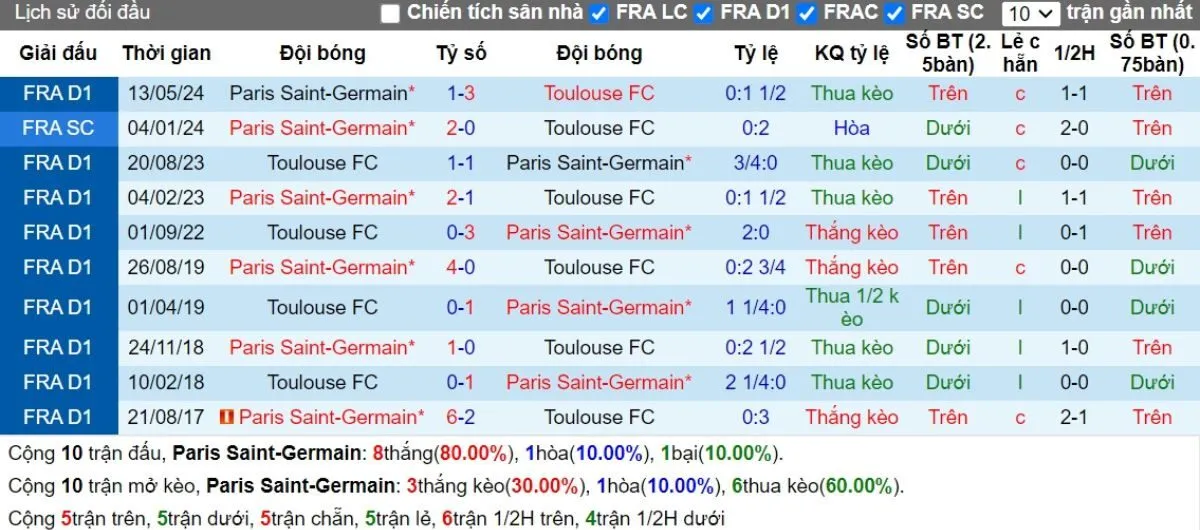This screenshot has height=530, width=1200.
Task: Disable the FRA SC filter checkbox
Action: pos(894,13)
